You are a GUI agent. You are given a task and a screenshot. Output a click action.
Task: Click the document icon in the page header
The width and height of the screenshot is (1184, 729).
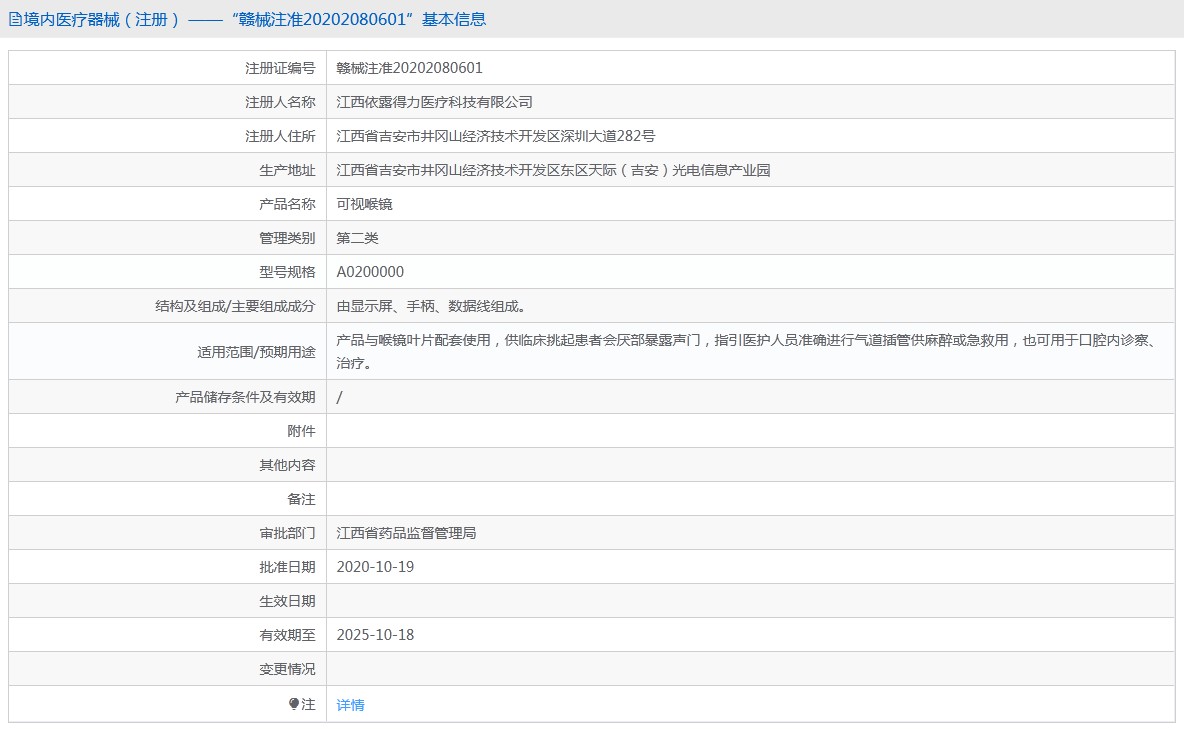click(15, 19)
